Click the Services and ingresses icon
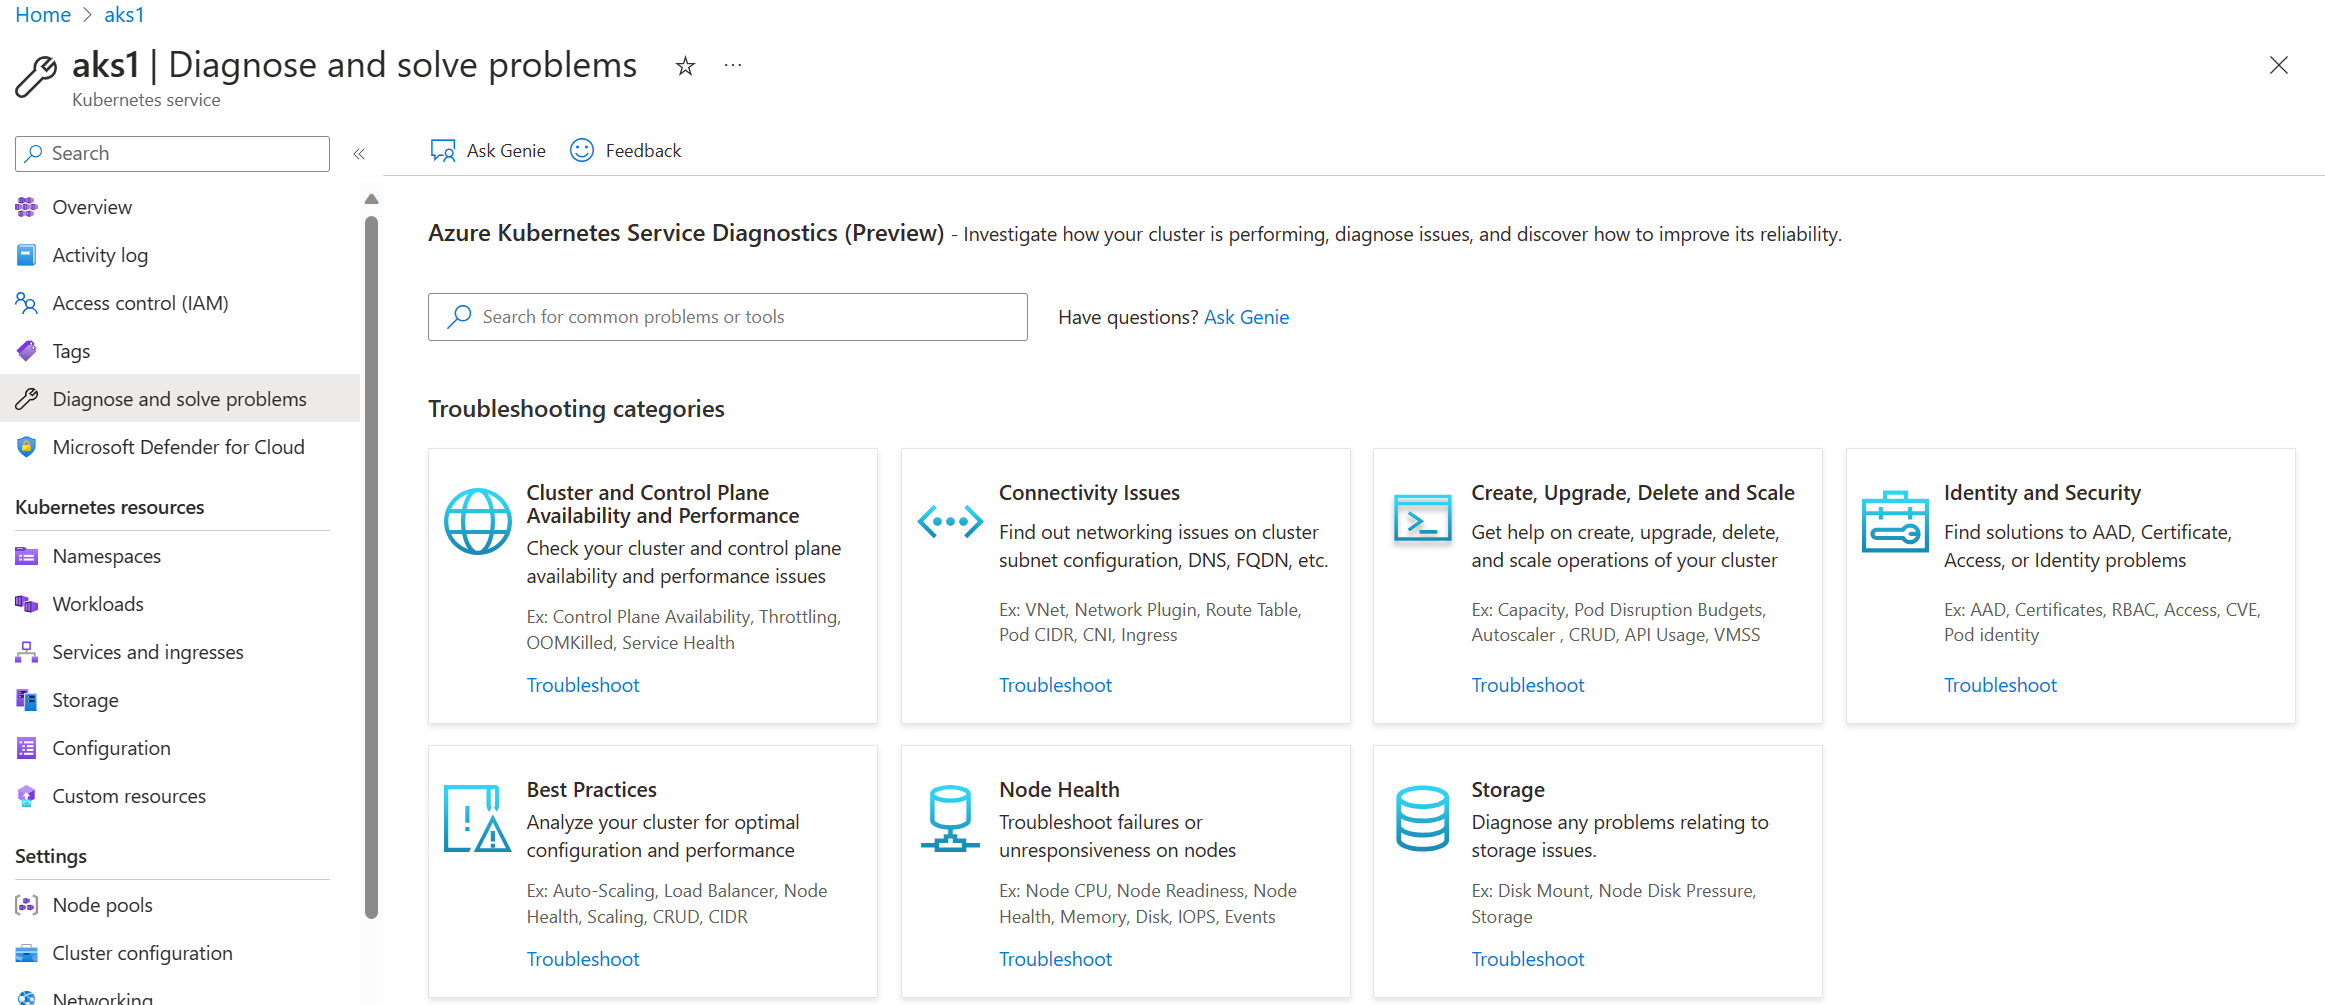Screen dimensions: 2325x1005 point(27,652)
